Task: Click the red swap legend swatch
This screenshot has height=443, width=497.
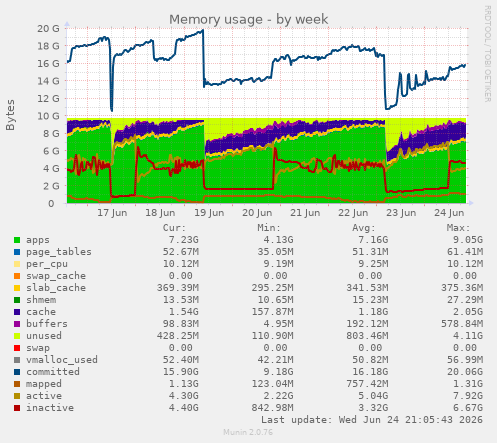Action: point(17,348)
